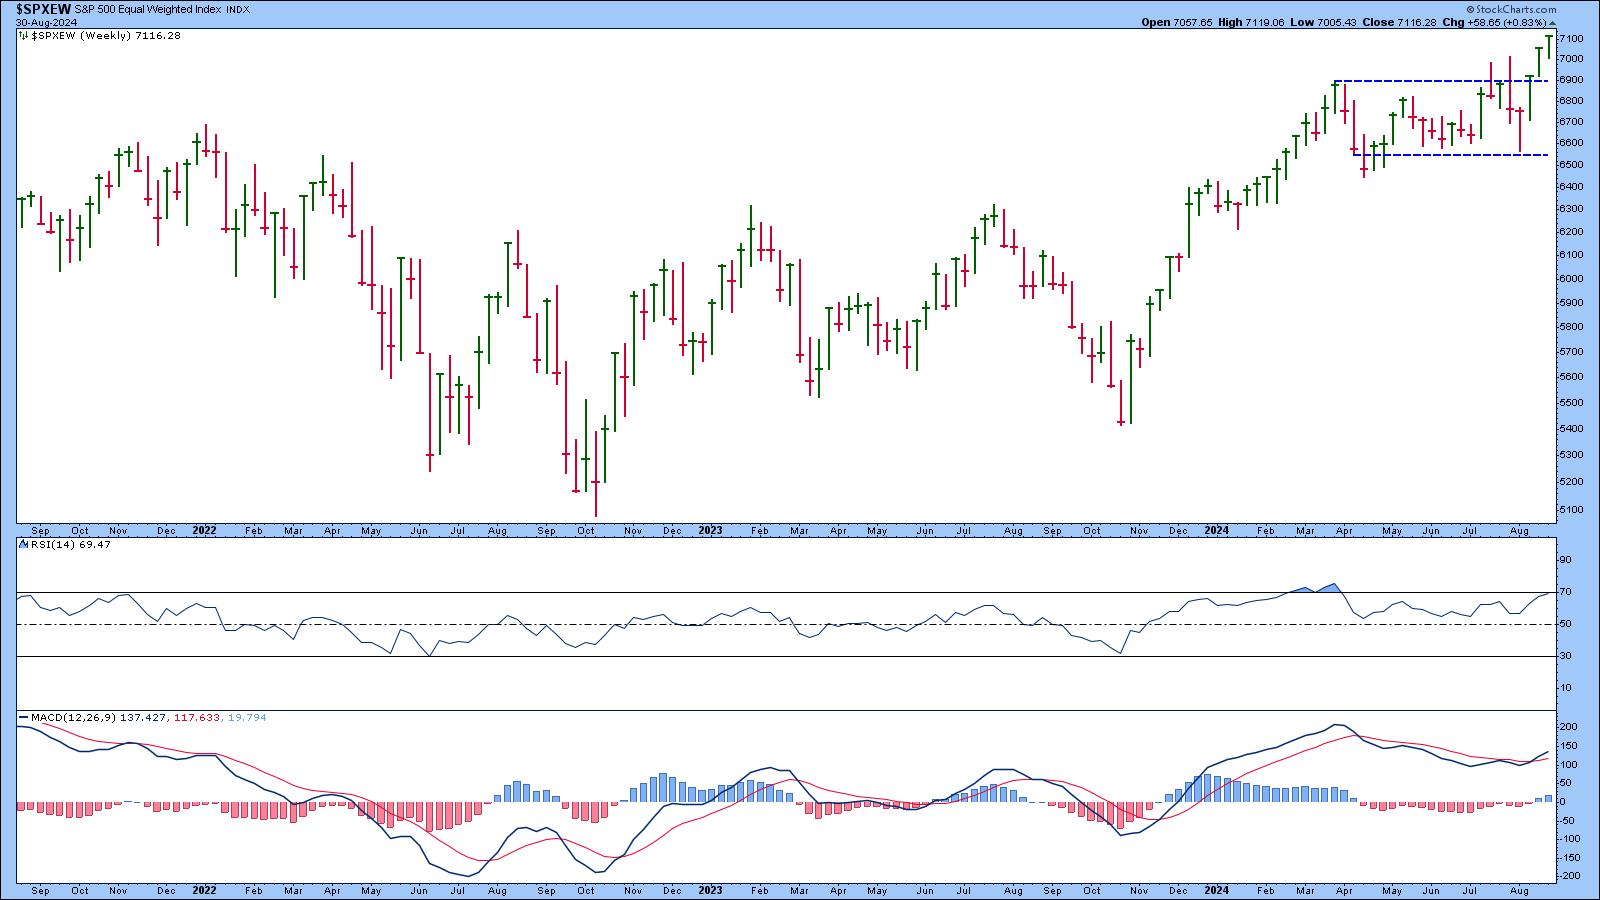The image size is (1600, 900).
Task: Click the MACD histogram value 19.794
Action: [x=245, y=718]
